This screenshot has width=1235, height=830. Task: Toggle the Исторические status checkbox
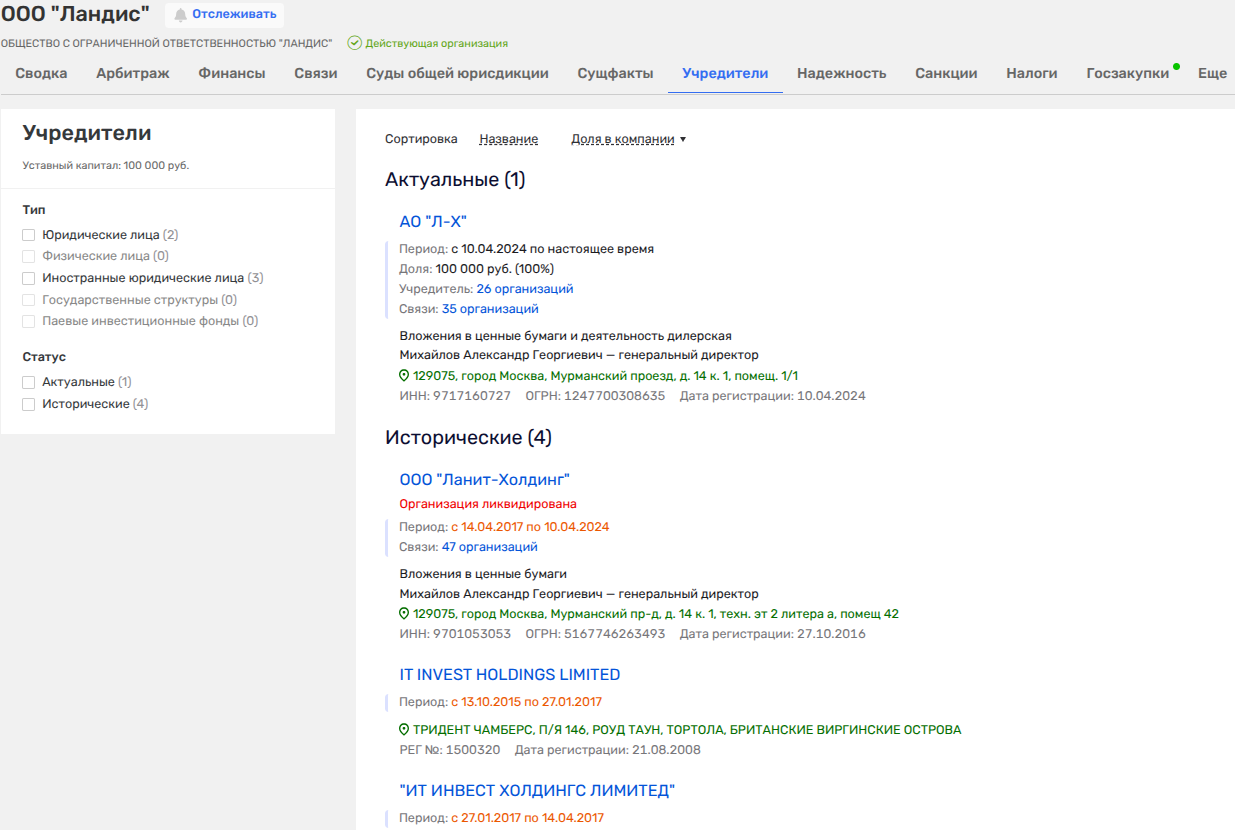[29, 404]
